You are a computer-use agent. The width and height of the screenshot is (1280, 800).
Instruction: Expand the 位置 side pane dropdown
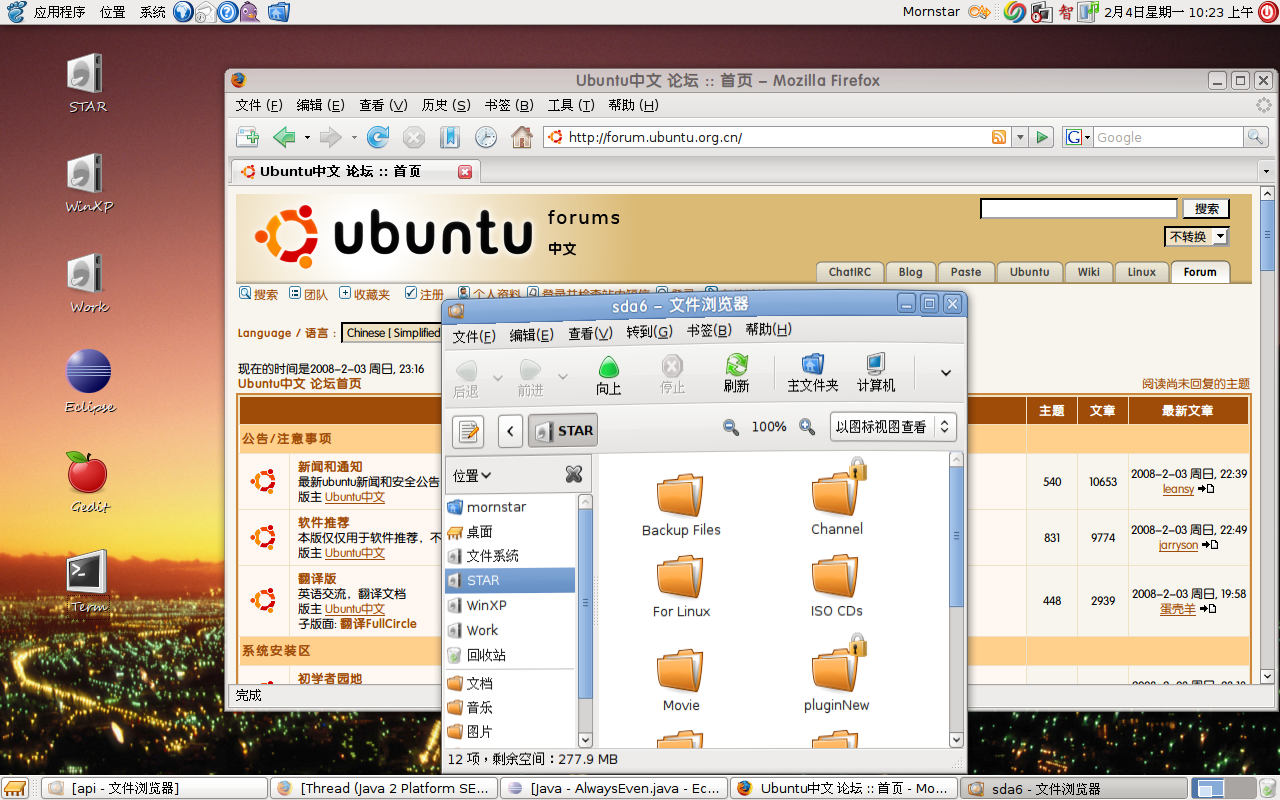(472, 475)
